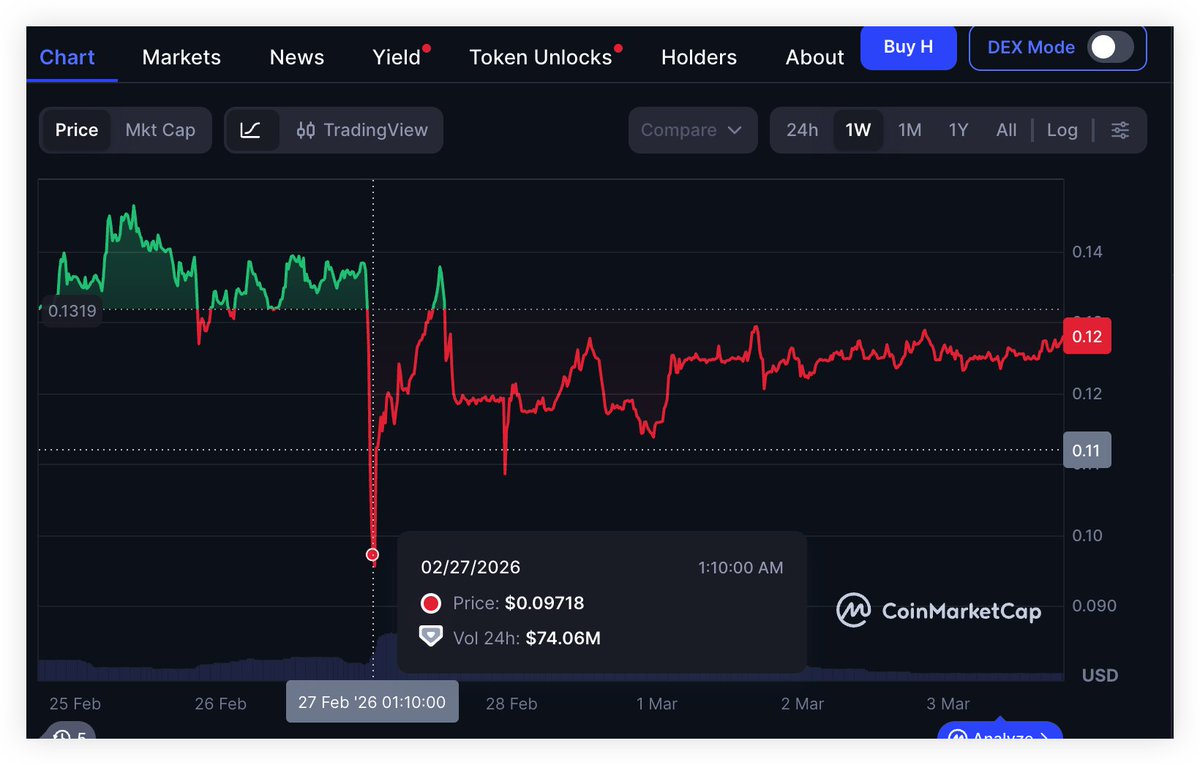Click the 0.1319 opening price label
The height and width of the screenshot is (765, 1200).
pos(72,311)
